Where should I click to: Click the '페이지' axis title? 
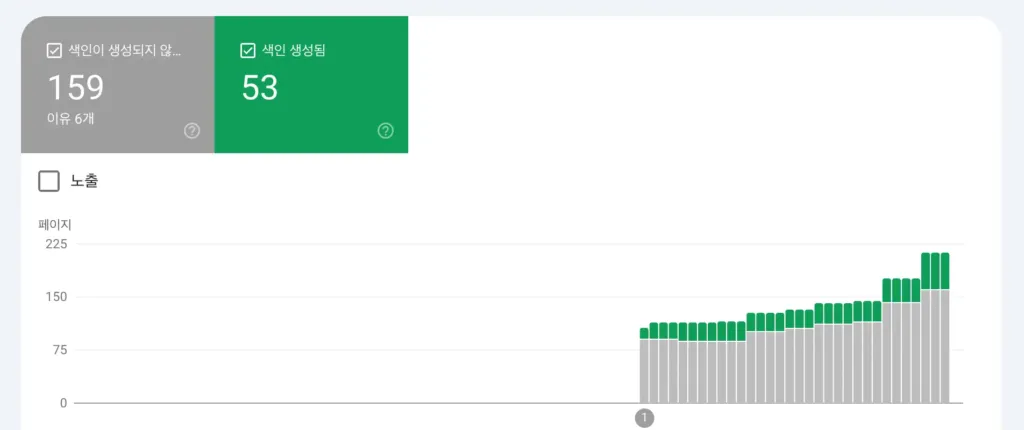click(54, 225)
